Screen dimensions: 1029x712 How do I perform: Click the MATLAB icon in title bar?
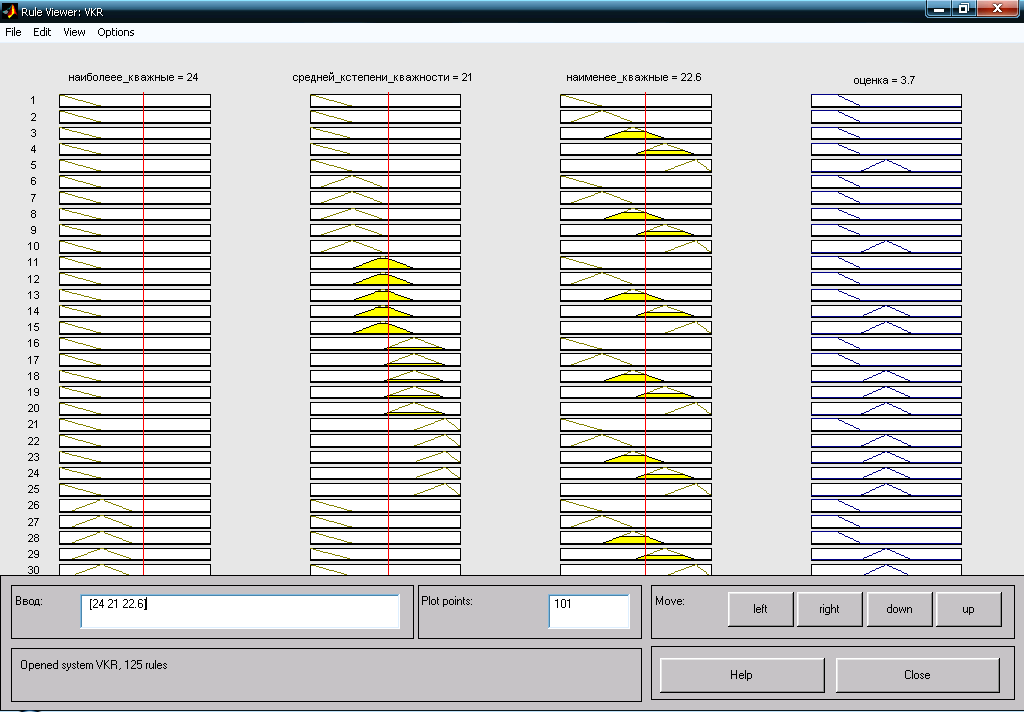point(10,11)
